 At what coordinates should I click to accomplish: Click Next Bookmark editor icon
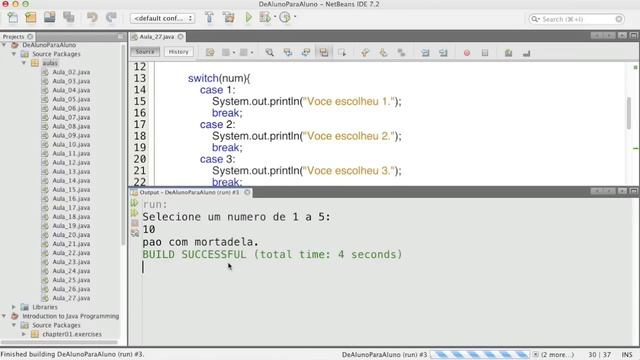click(x=383, y=53)
